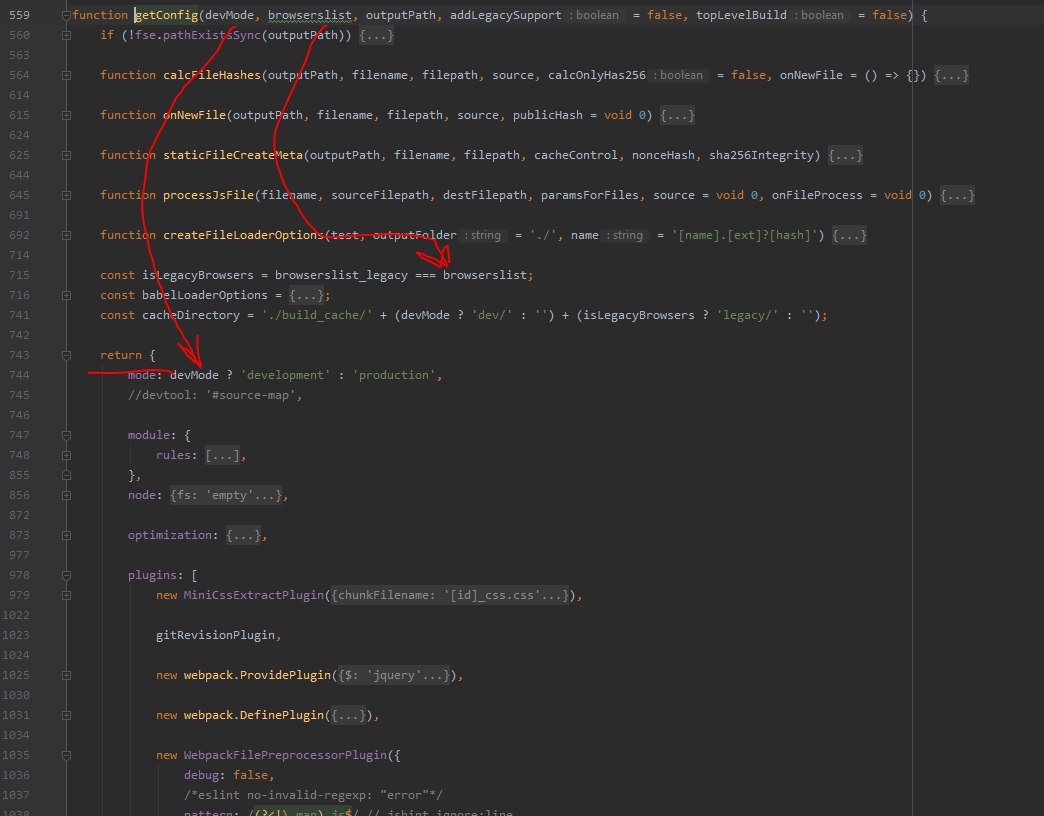Expand the calcFileHashes fold marker in gutter
Viewport: 1044px width, 816px height.
[66, 75]
